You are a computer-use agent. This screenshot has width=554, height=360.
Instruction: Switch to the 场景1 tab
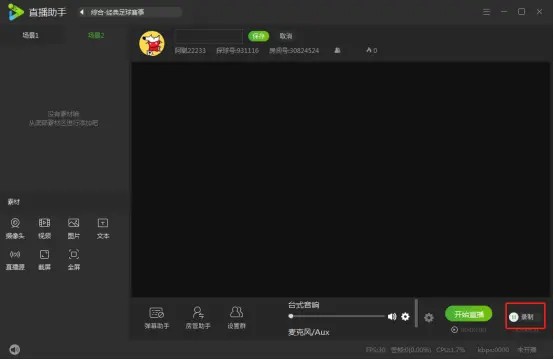click(30, 35)
